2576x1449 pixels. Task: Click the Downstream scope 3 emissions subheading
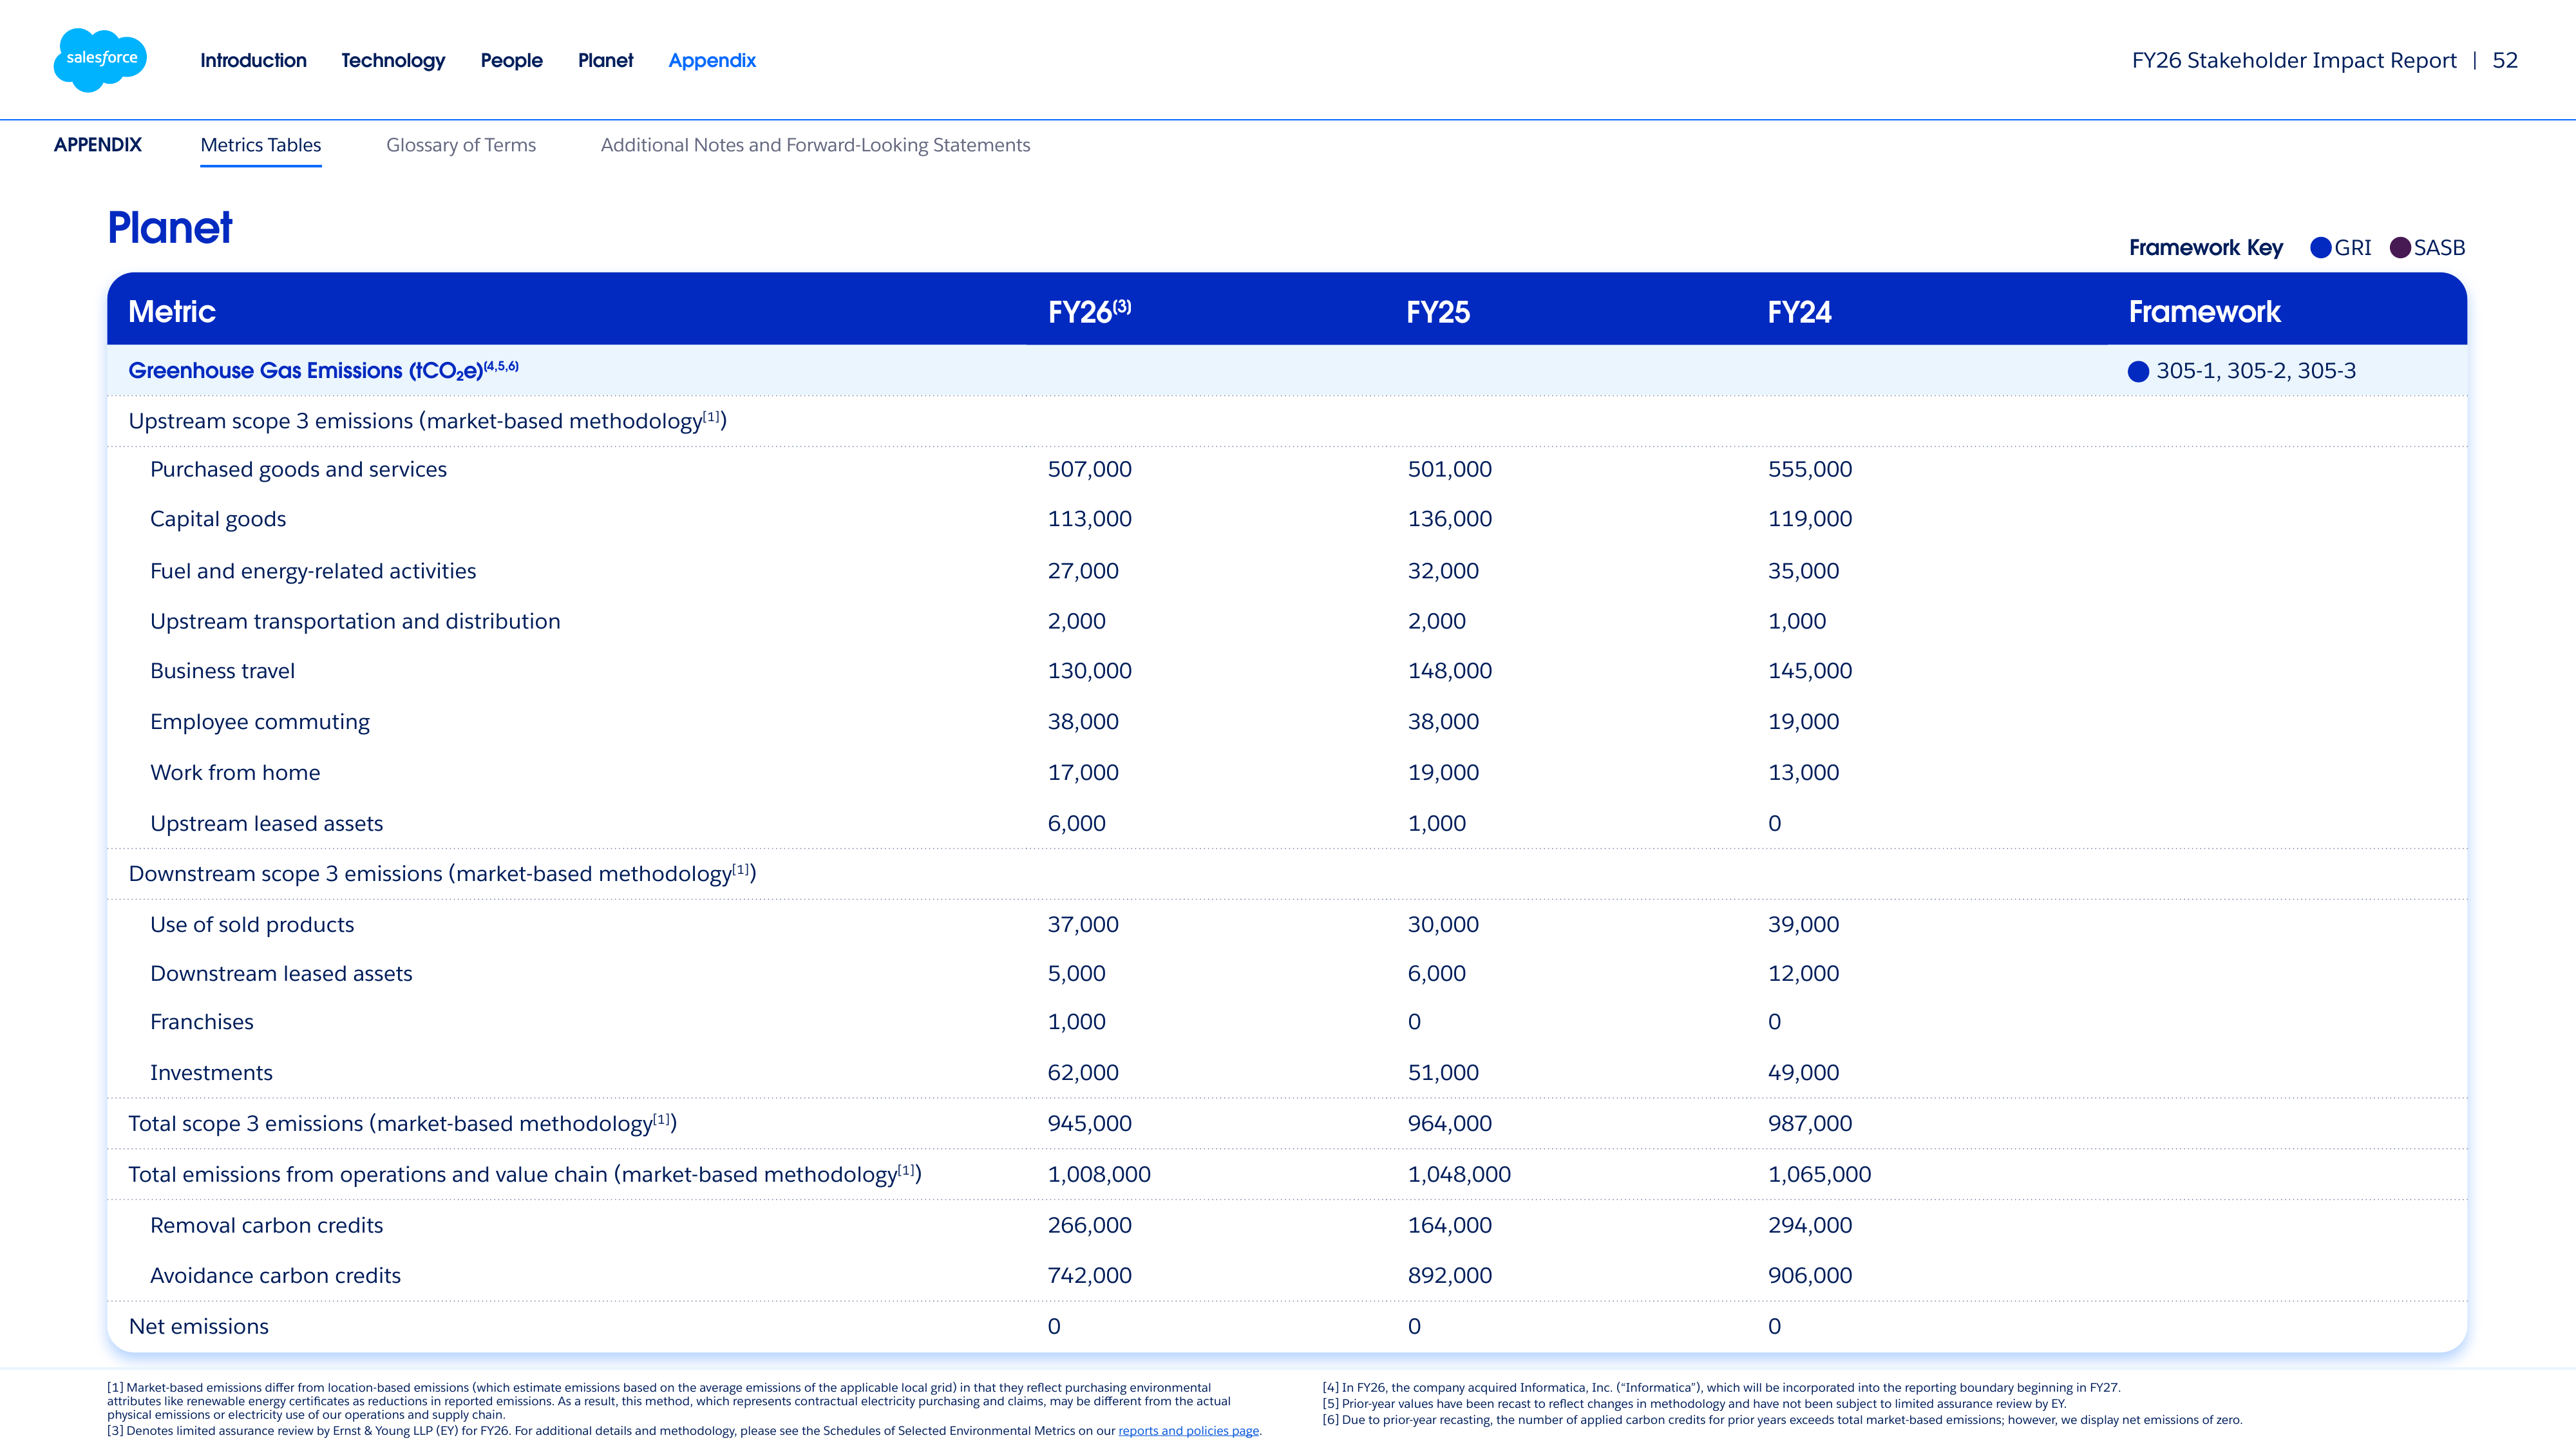(x=442, y=873)
